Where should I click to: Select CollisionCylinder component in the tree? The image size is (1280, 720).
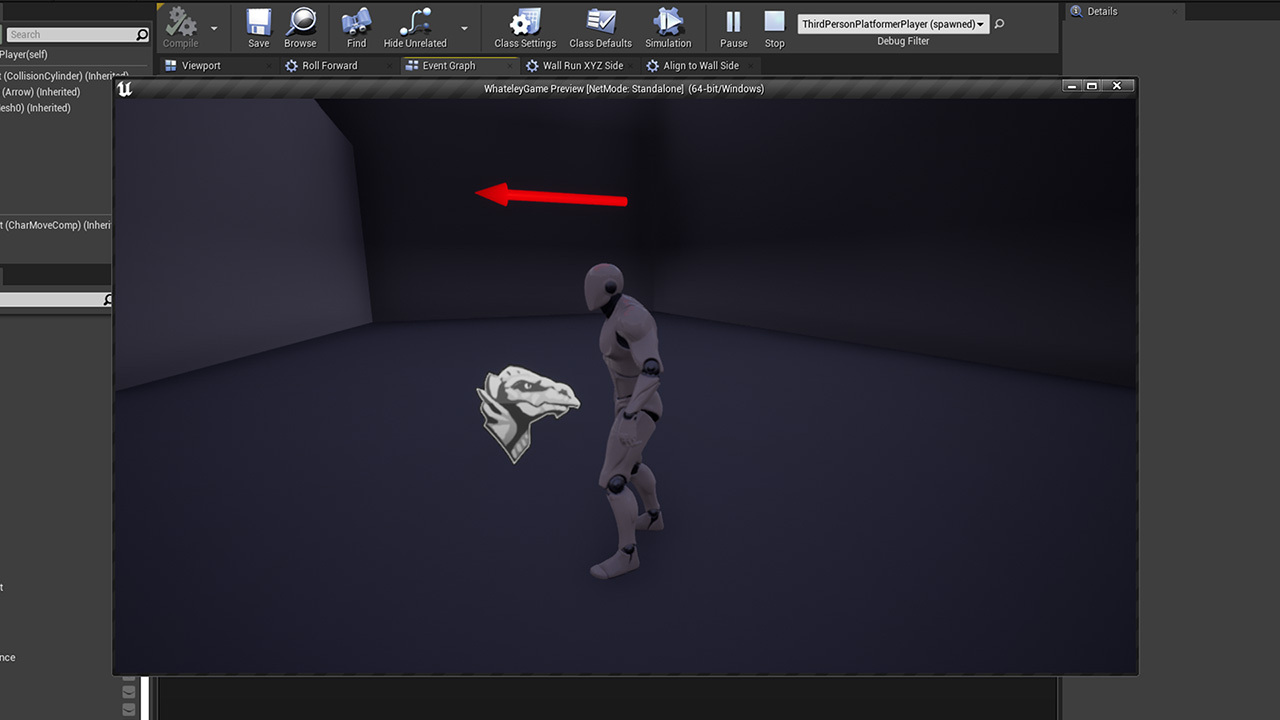[50, 76]
